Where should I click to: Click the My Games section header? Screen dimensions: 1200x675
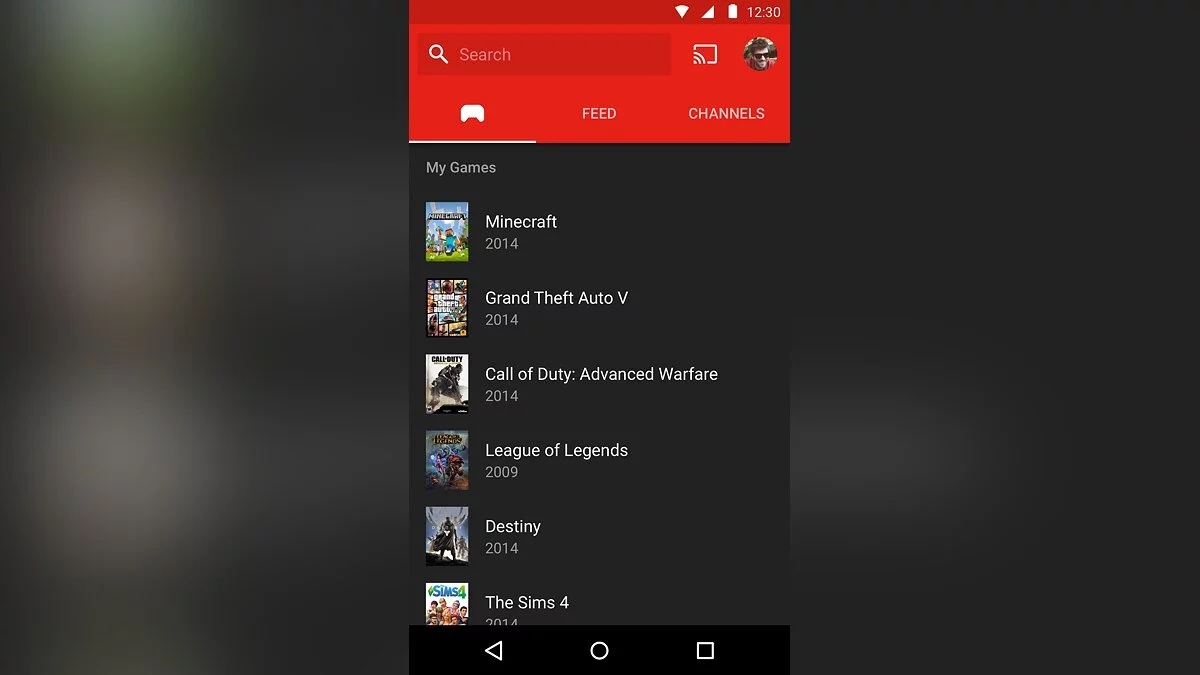click(x=461, y=168)
